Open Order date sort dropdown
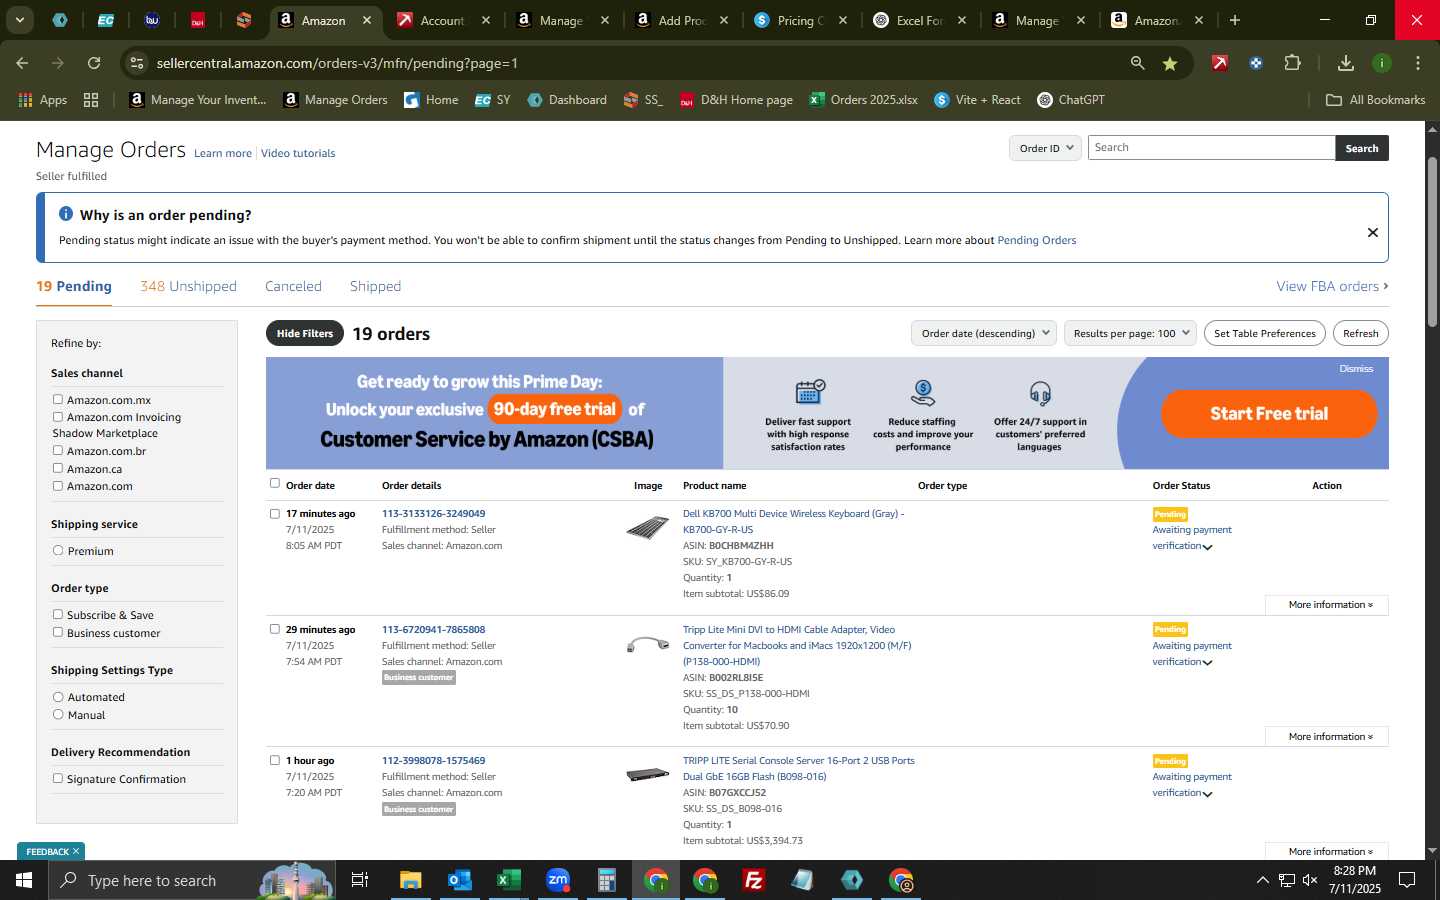 click(984, 333)
